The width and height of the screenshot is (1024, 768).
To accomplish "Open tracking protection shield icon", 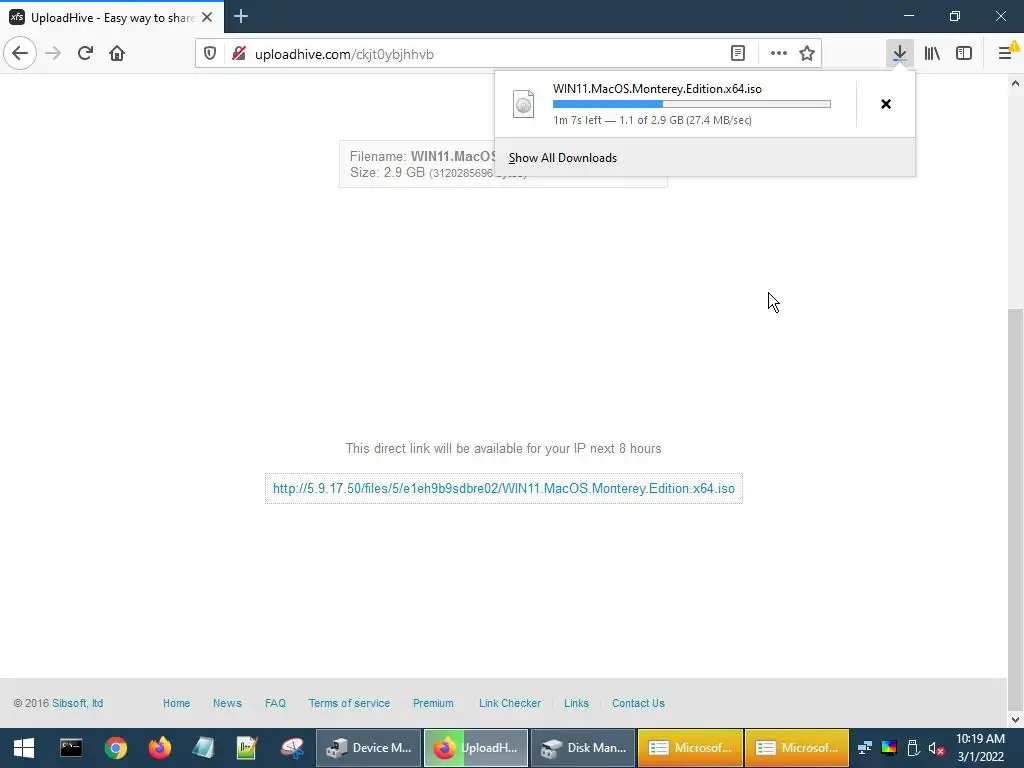I will (210, 54).
